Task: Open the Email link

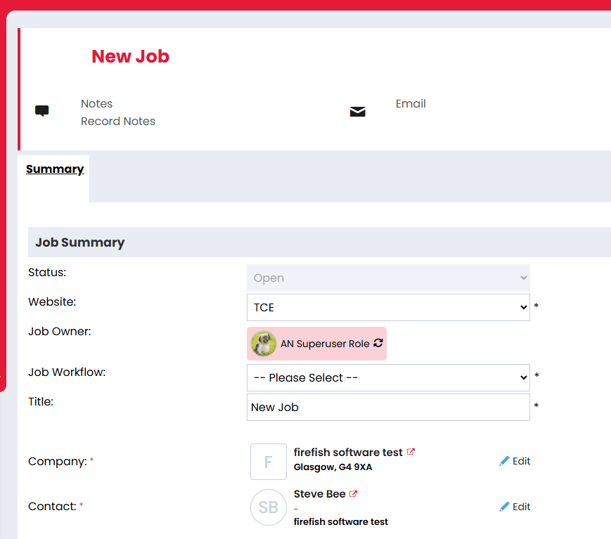Action: coord(411,104)
